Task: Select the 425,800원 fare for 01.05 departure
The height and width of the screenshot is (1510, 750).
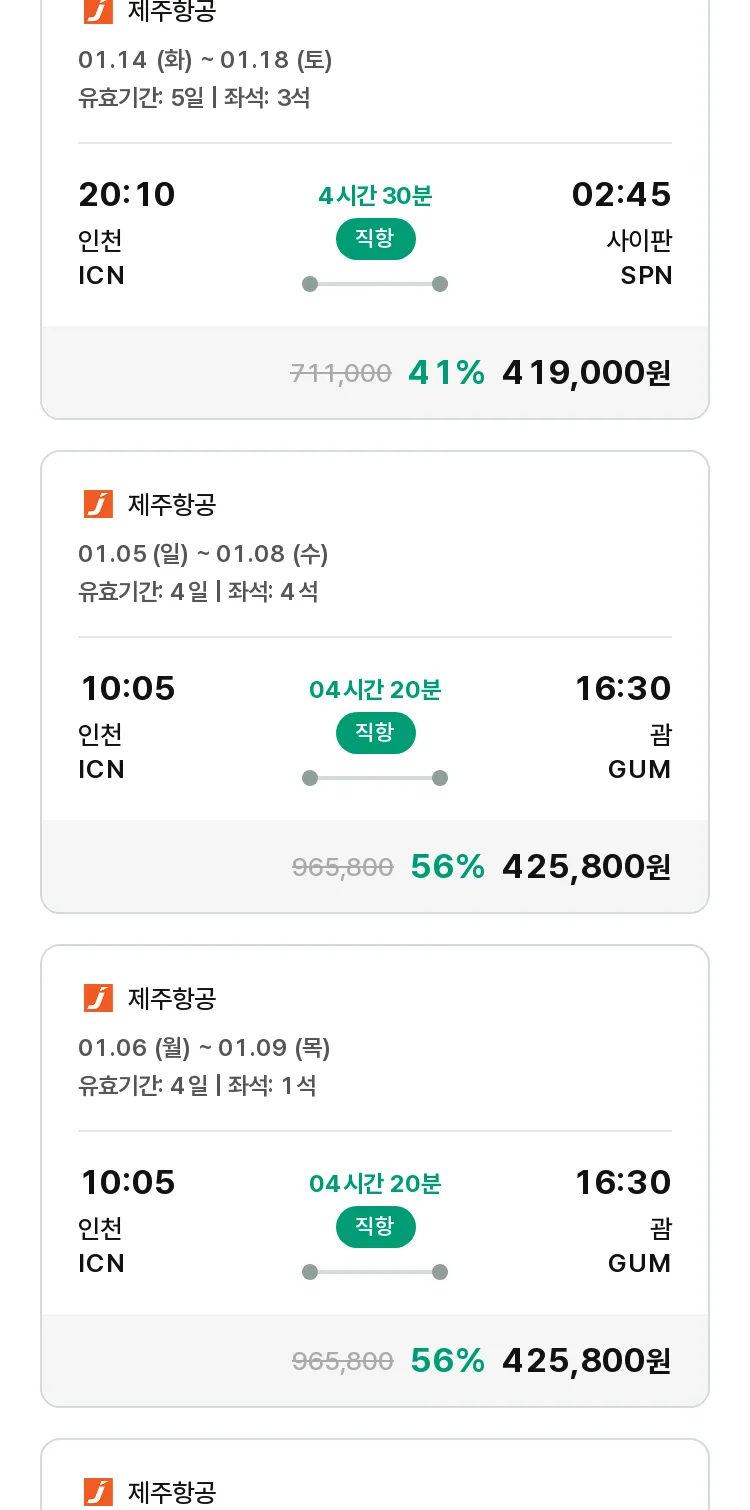Action: pyautogui.click(x=587, y=866)
